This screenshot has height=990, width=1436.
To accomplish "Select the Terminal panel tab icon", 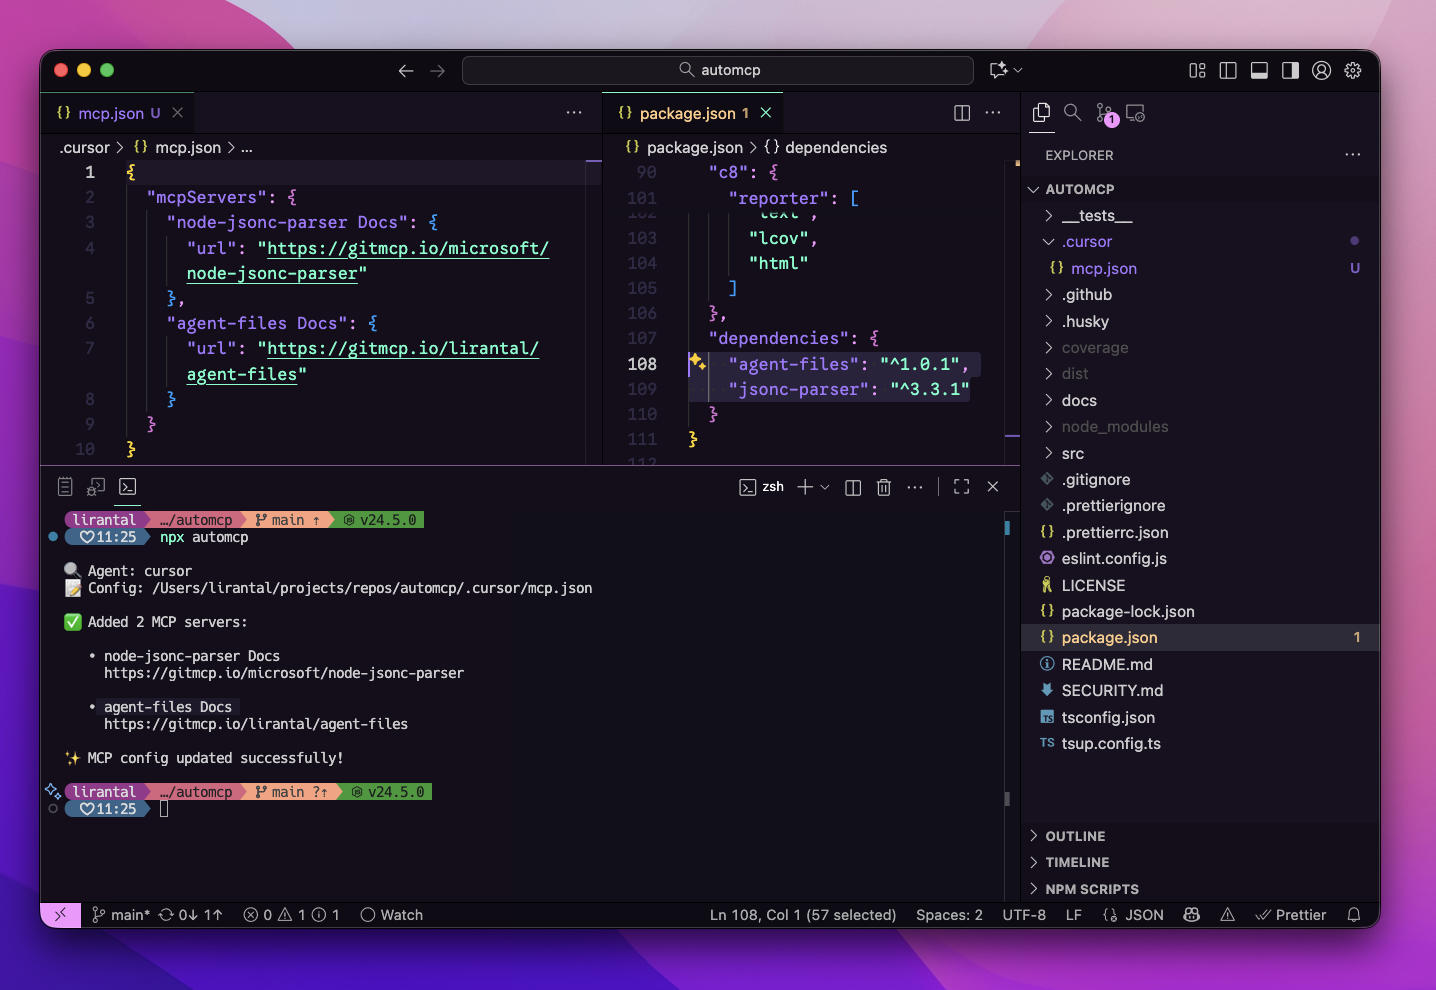I will 127,487.
